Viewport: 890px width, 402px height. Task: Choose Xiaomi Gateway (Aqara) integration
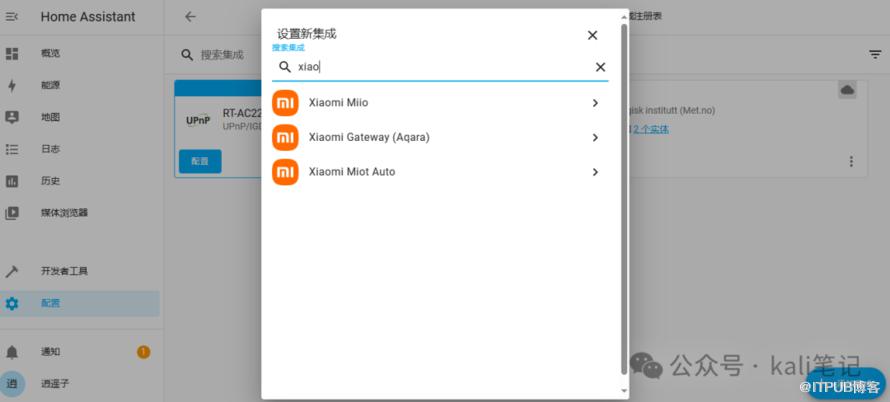tap(440, 137)
